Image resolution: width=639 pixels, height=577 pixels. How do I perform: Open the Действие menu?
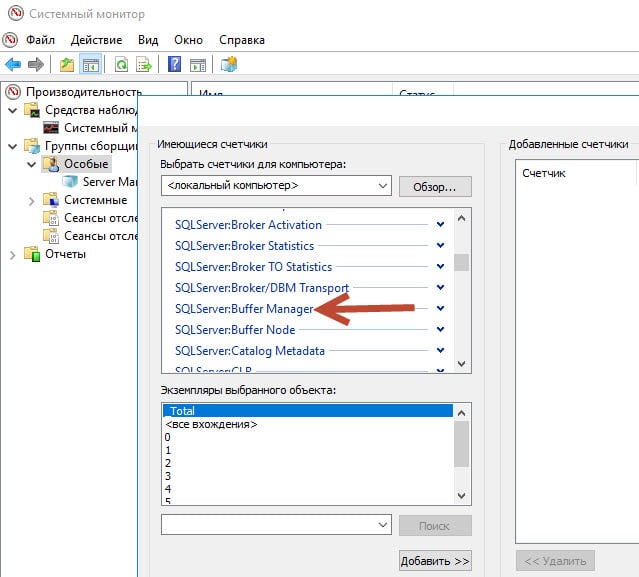pos(96,40)
